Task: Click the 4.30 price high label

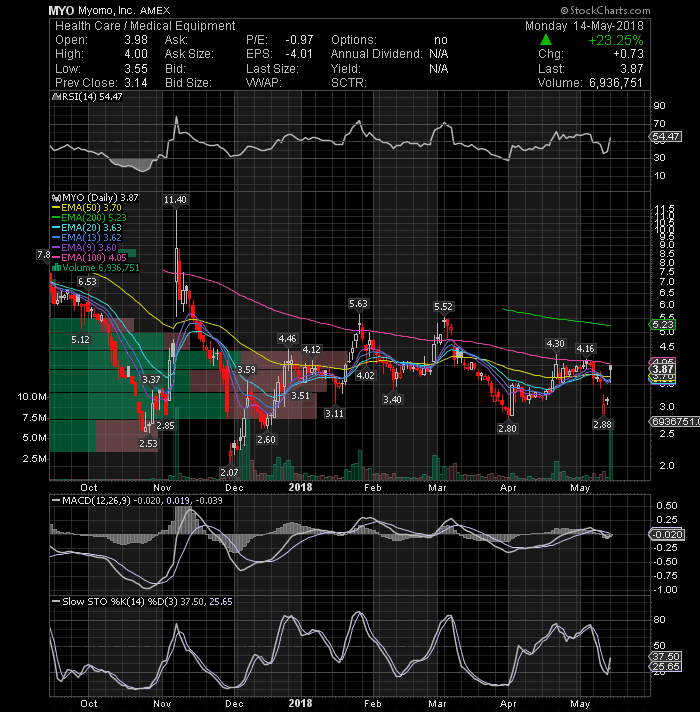Action: [556, 344]
